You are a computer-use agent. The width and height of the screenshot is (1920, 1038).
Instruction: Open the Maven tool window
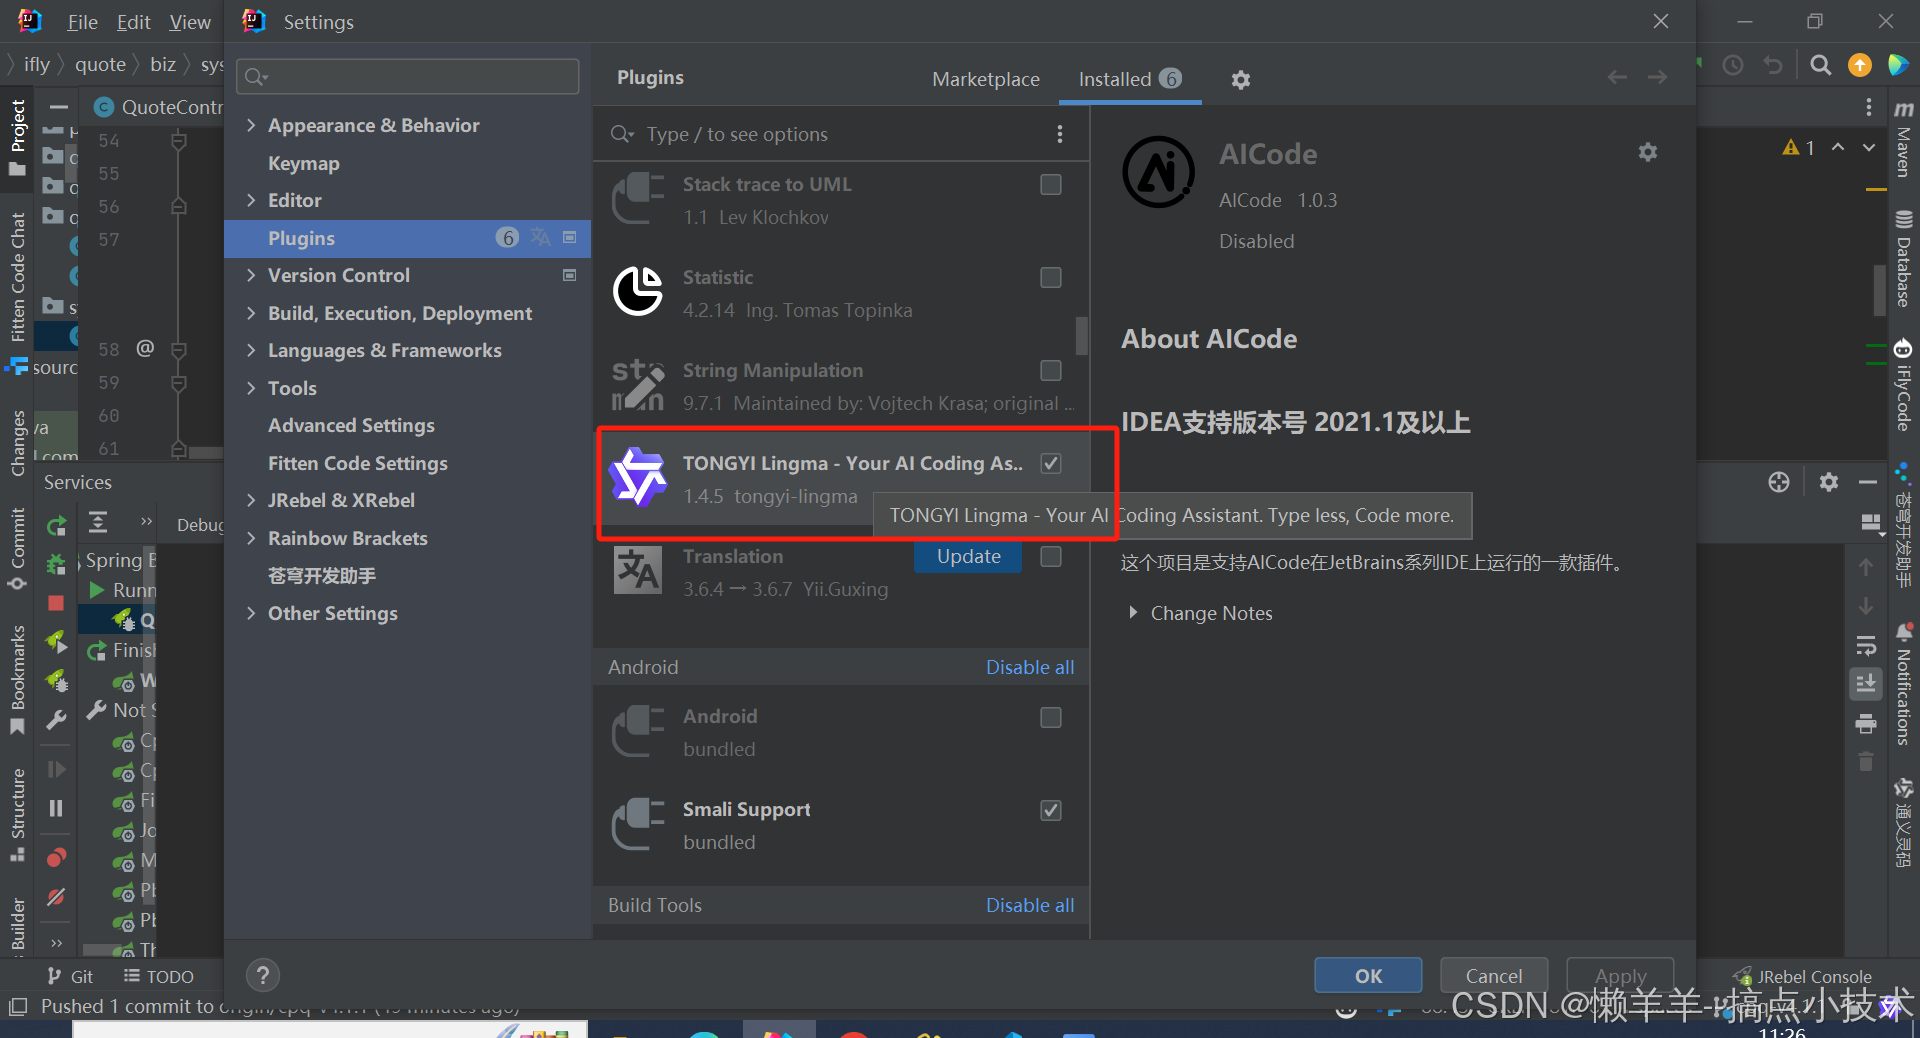click(x=1904, y=139)
